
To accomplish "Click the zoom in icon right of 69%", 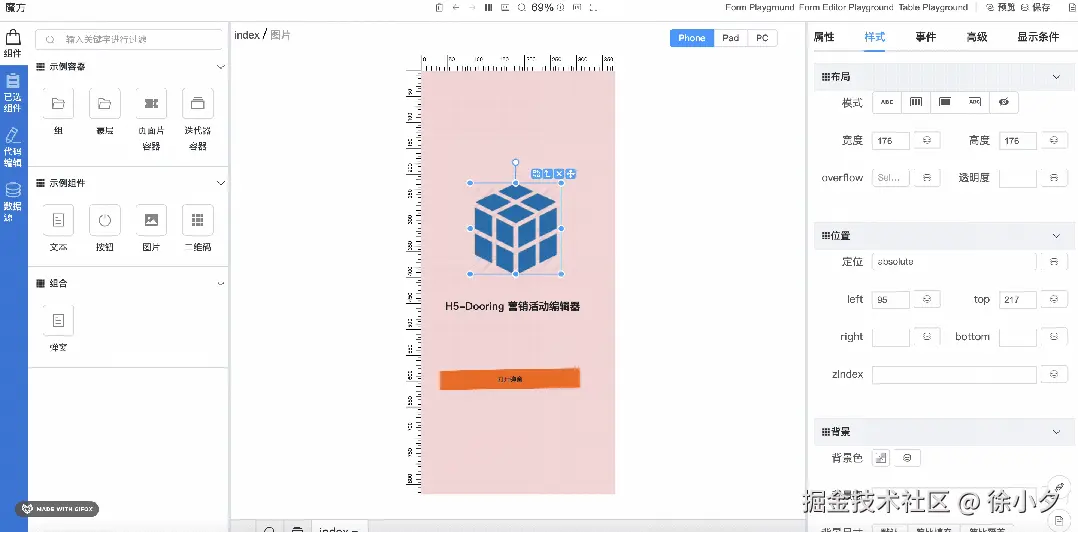I will [560, 8].
